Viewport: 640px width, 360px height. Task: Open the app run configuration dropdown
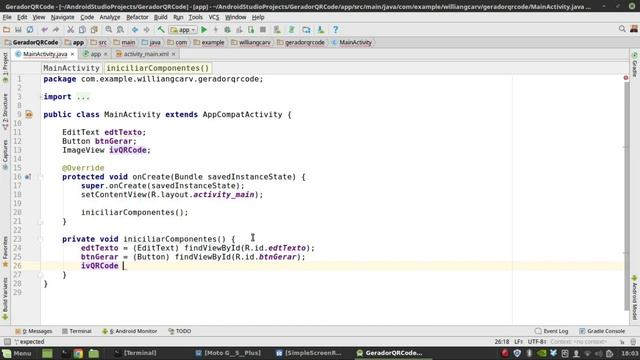183,29
